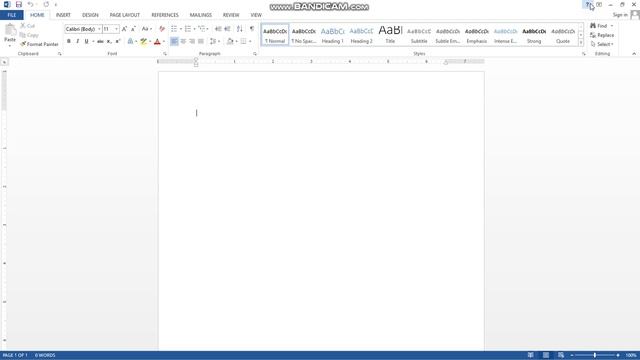Screen dimensions: 640x360
Task: Toggle Justify alignment
Action: coord(201,41)
